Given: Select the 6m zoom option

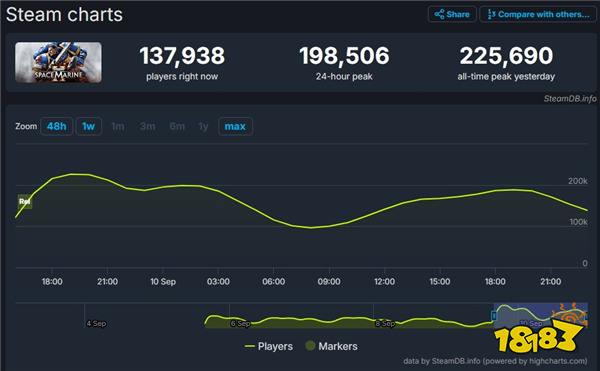Looking at the screenshot, I should 177,126.
